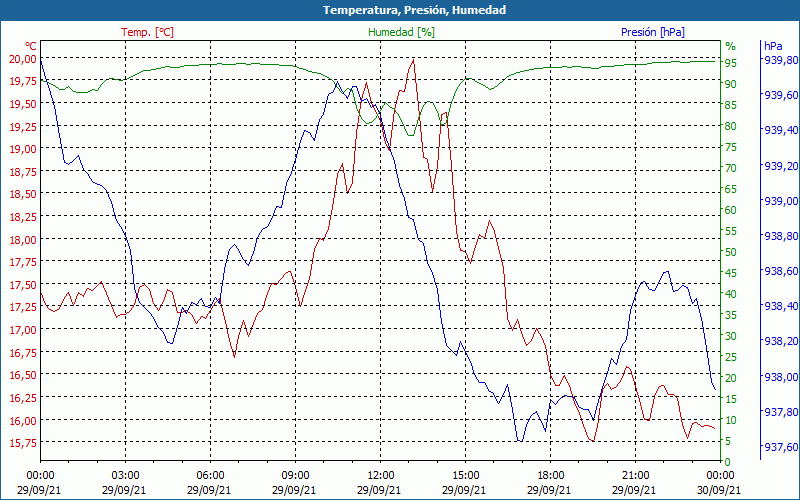
Task: Click the 939,00 pressure axis value
Action: (779, 201)
